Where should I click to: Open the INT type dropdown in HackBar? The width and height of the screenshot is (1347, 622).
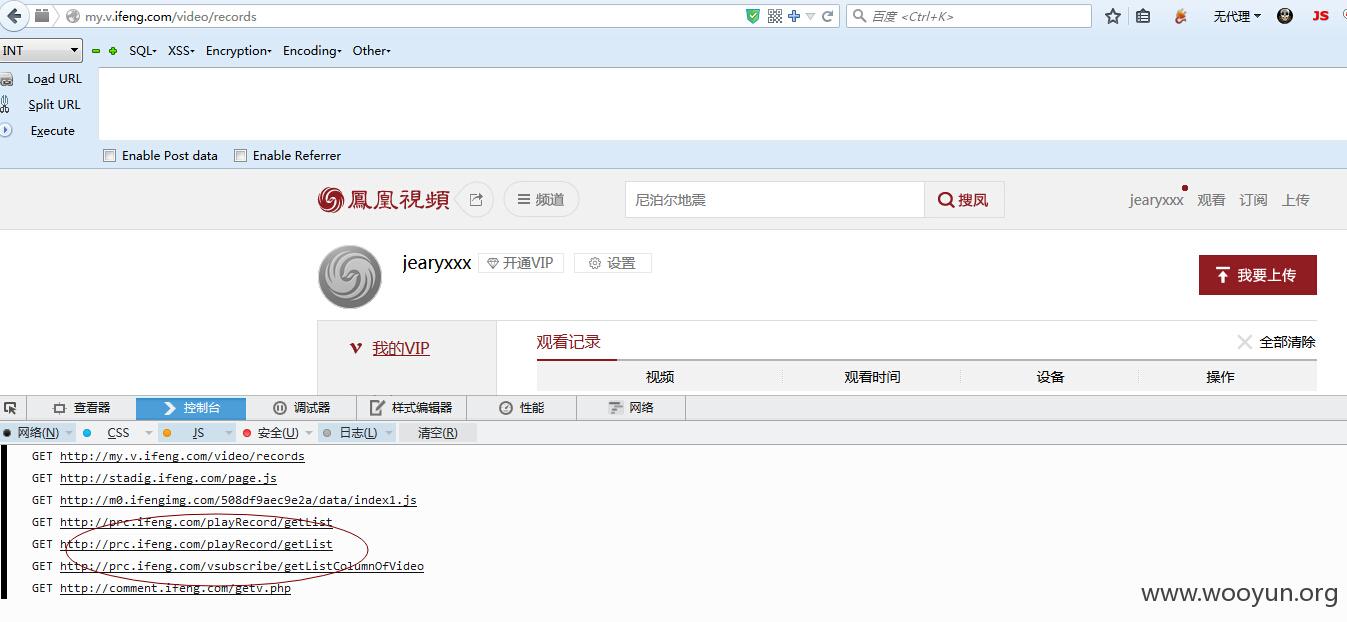click(x=41, y=50)
